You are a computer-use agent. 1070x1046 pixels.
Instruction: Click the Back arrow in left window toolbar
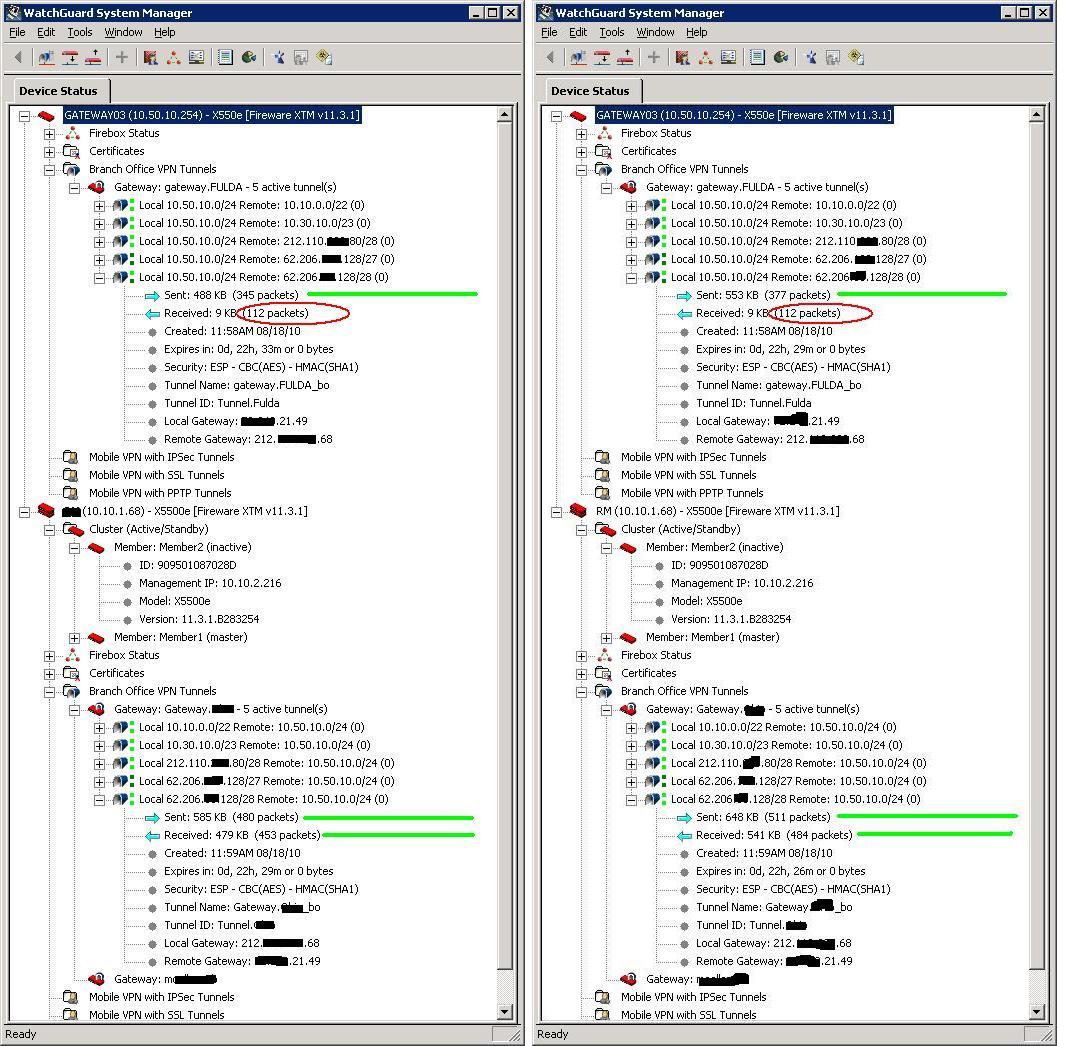tap(18, 57)
